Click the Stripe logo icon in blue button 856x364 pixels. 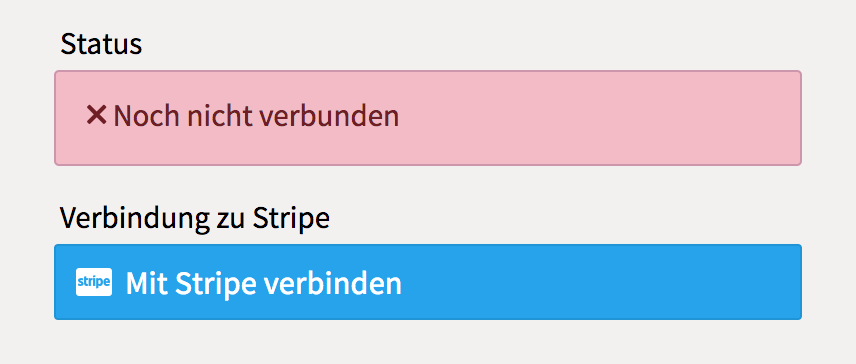(94, 282)
